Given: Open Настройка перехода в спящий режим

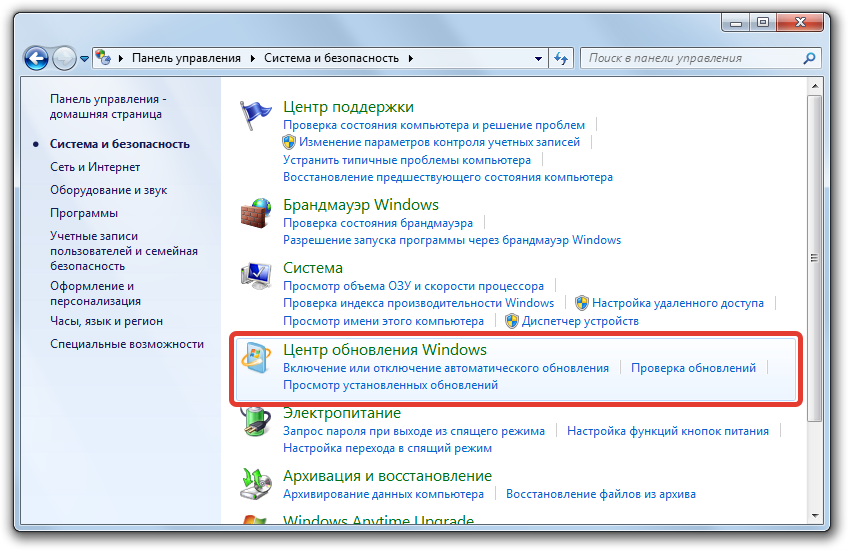Looking at the screenshot, I should tap(388, 448).
